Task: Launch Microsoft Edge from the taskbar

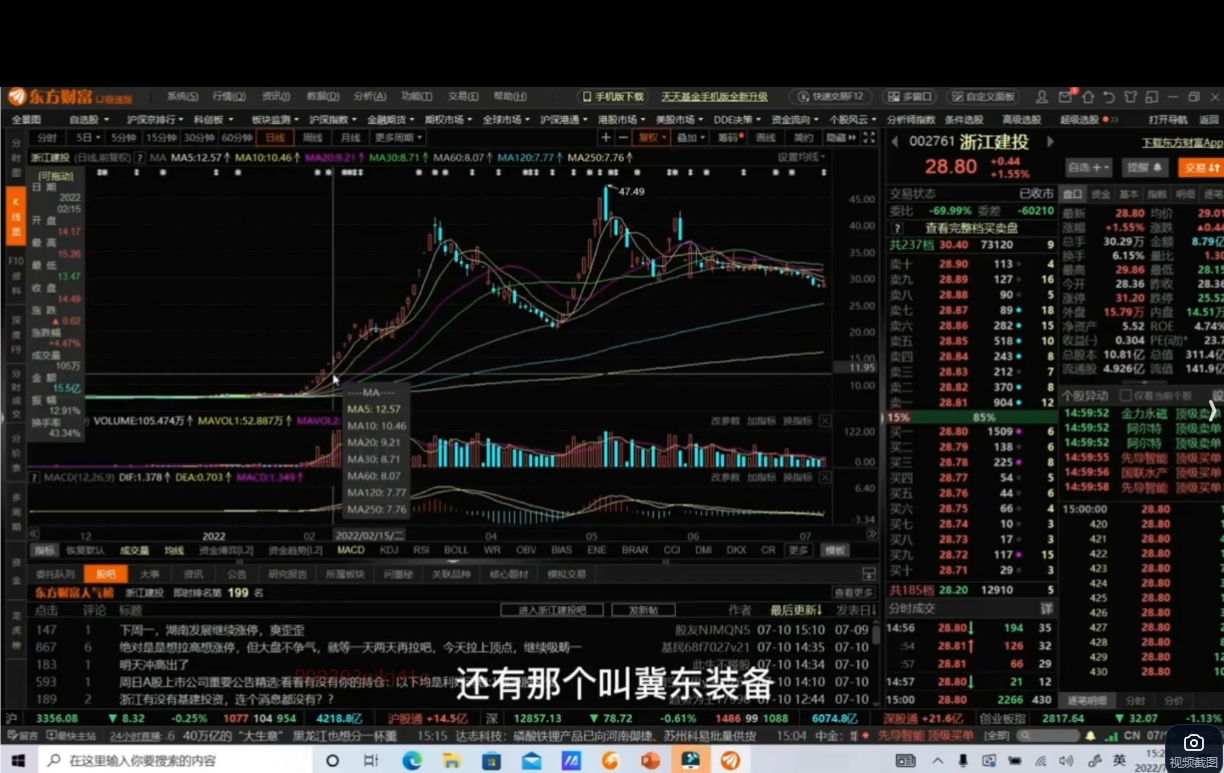Action: 411,760
